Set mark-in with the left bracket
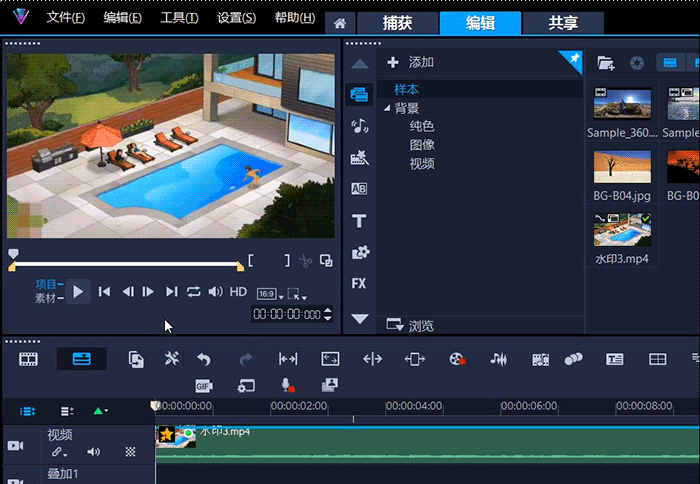This screenshot has width=700, height=484. 250,260
